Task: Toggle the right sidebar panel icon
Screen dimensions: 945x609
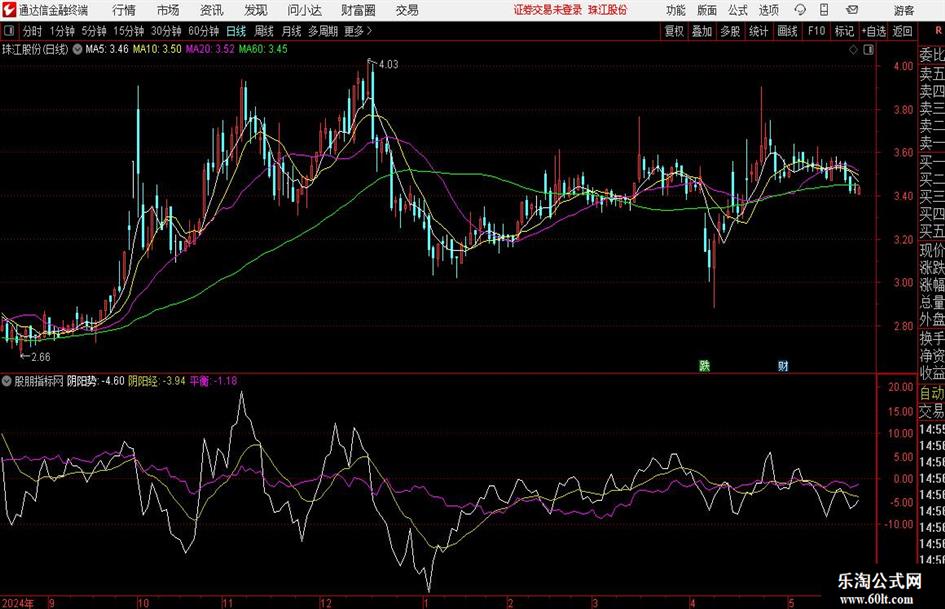Action: click(868, 50)
